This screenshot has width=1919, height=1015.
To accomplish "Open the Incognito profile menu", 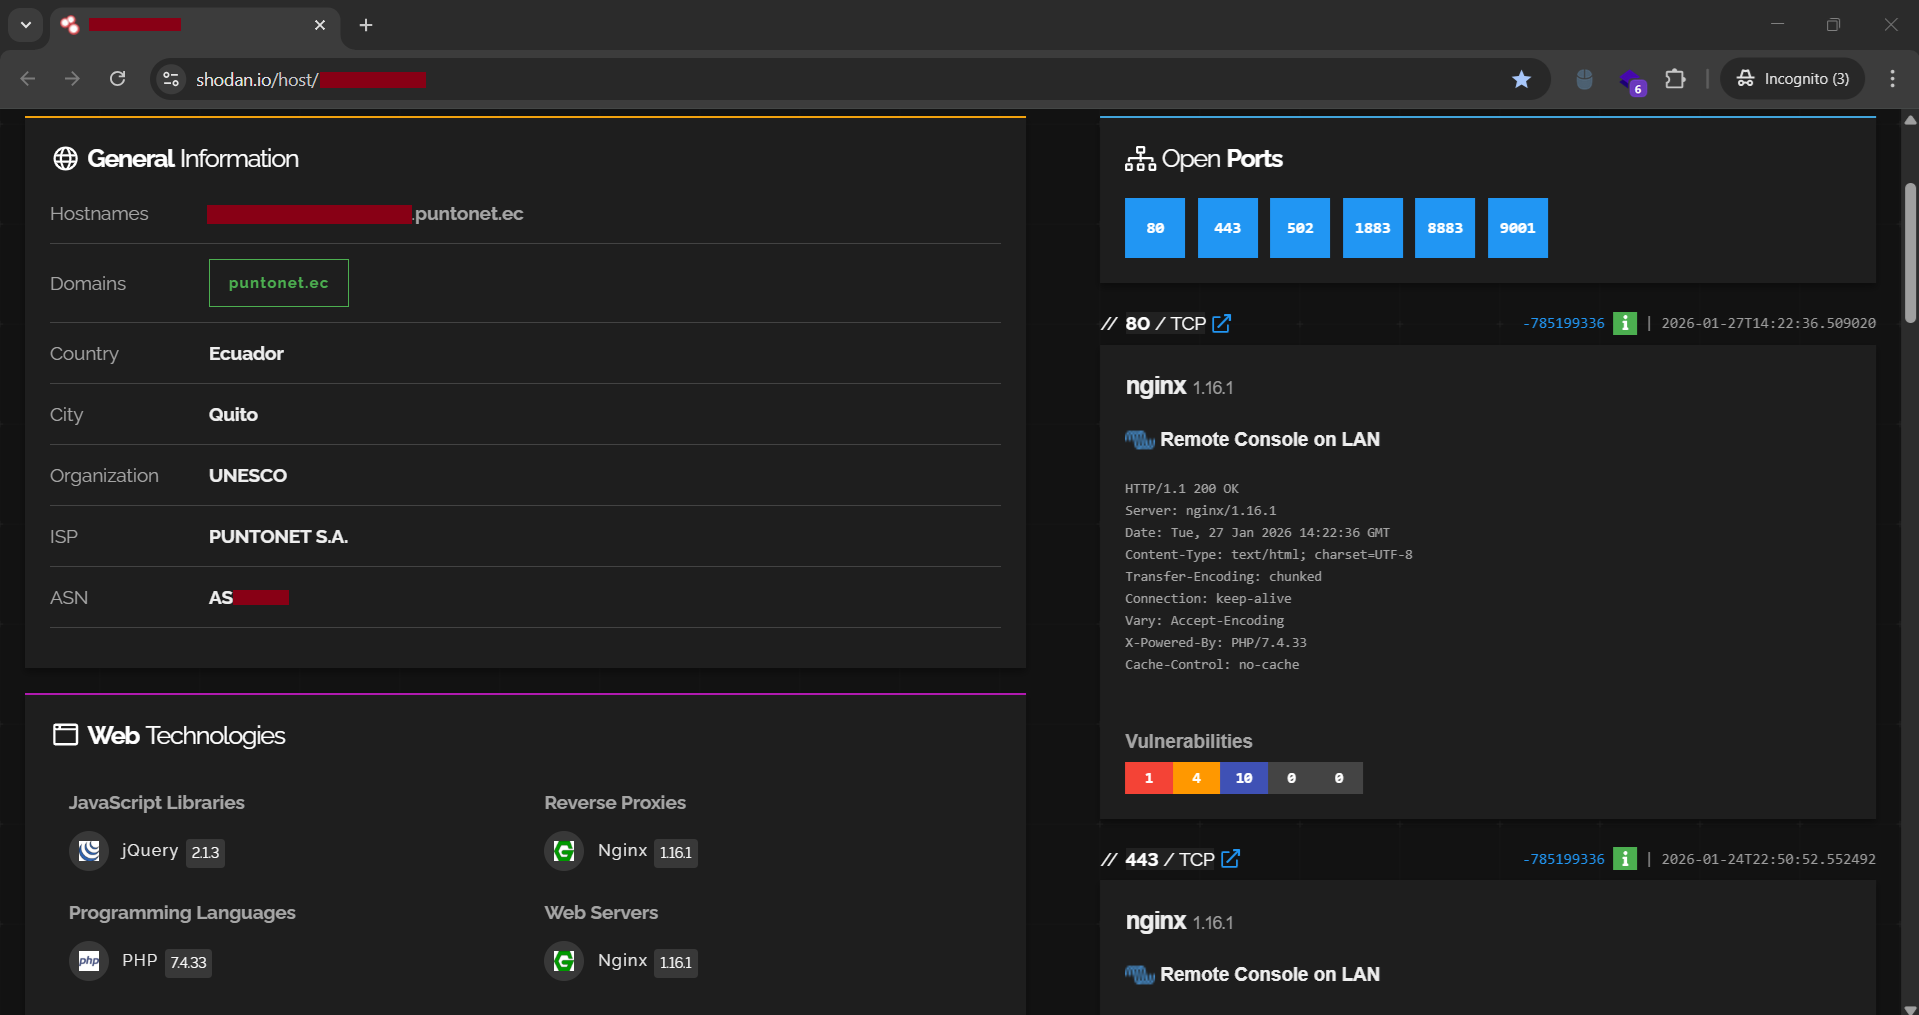I will pyautogui.click(x=1792, y=79).
